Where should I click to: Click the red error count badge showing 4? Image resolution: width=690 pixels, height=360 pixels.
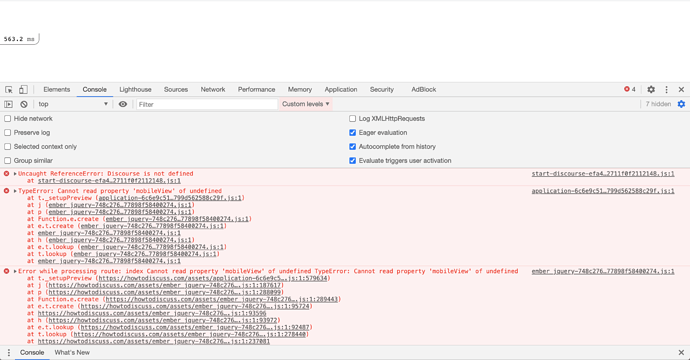click(630, 89)
